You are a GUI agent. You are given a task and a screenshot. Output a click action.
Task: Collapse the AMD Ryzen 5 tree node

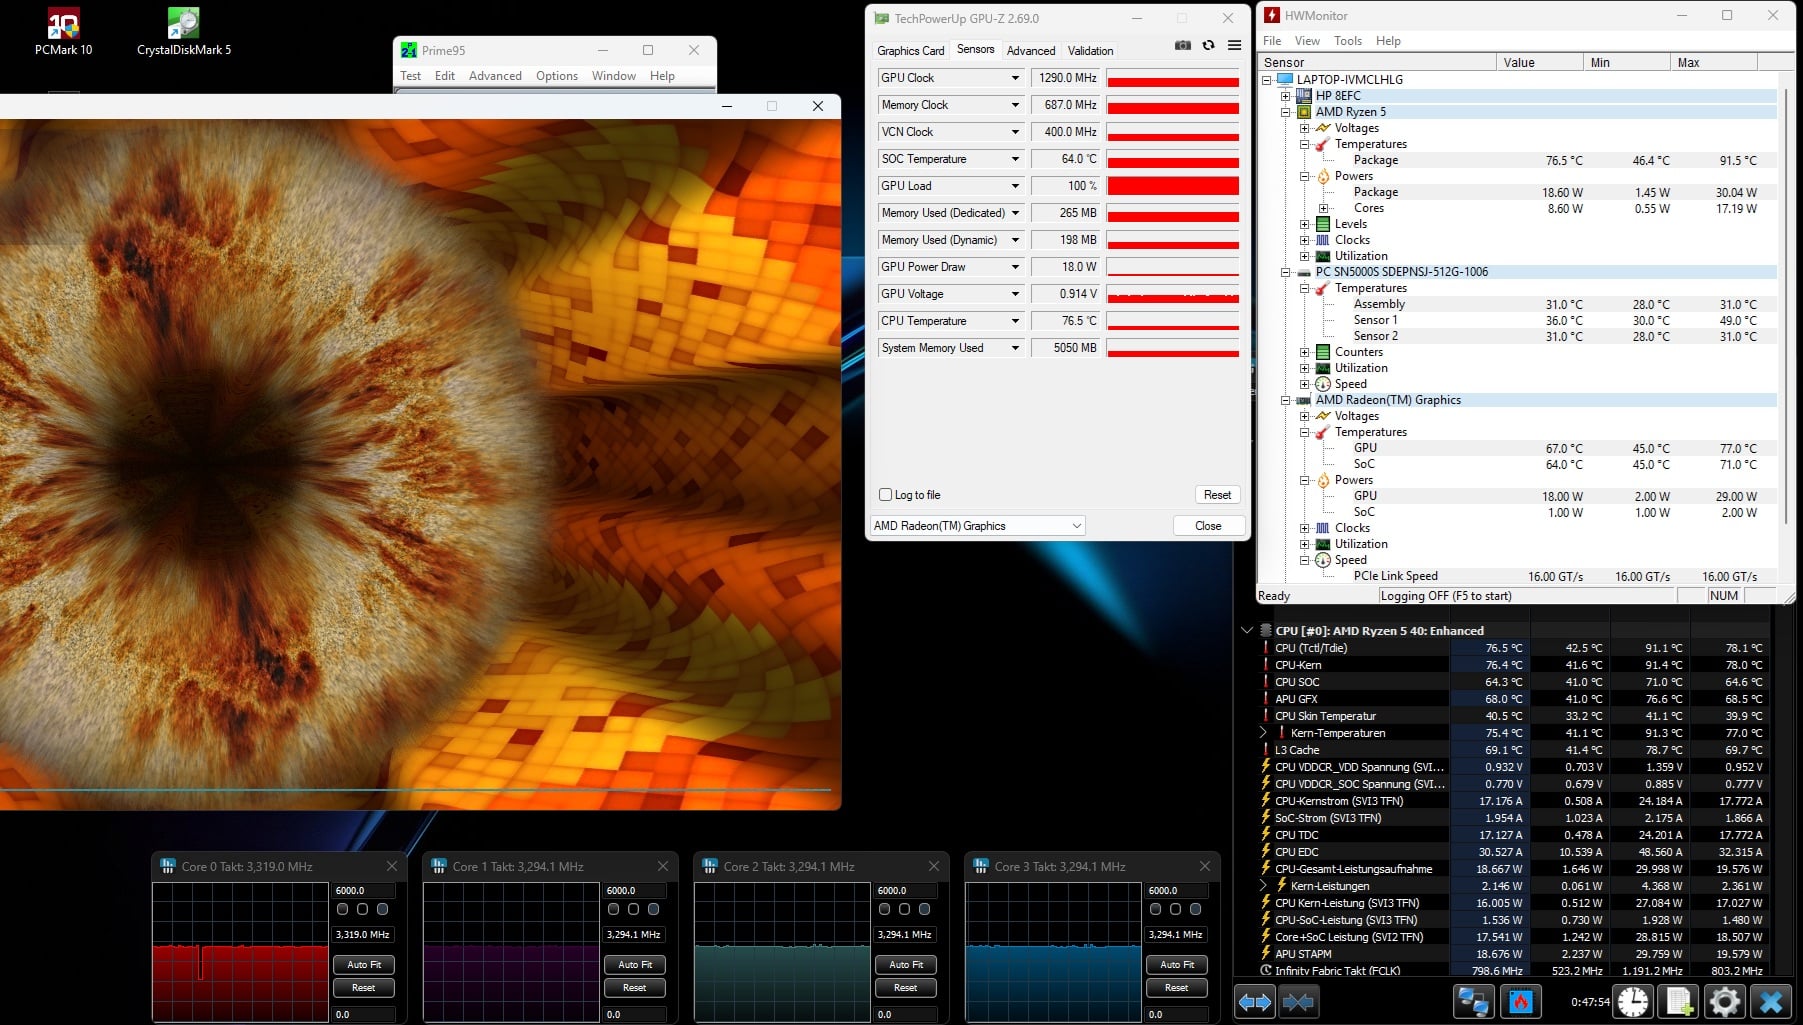pos(1286,112)
